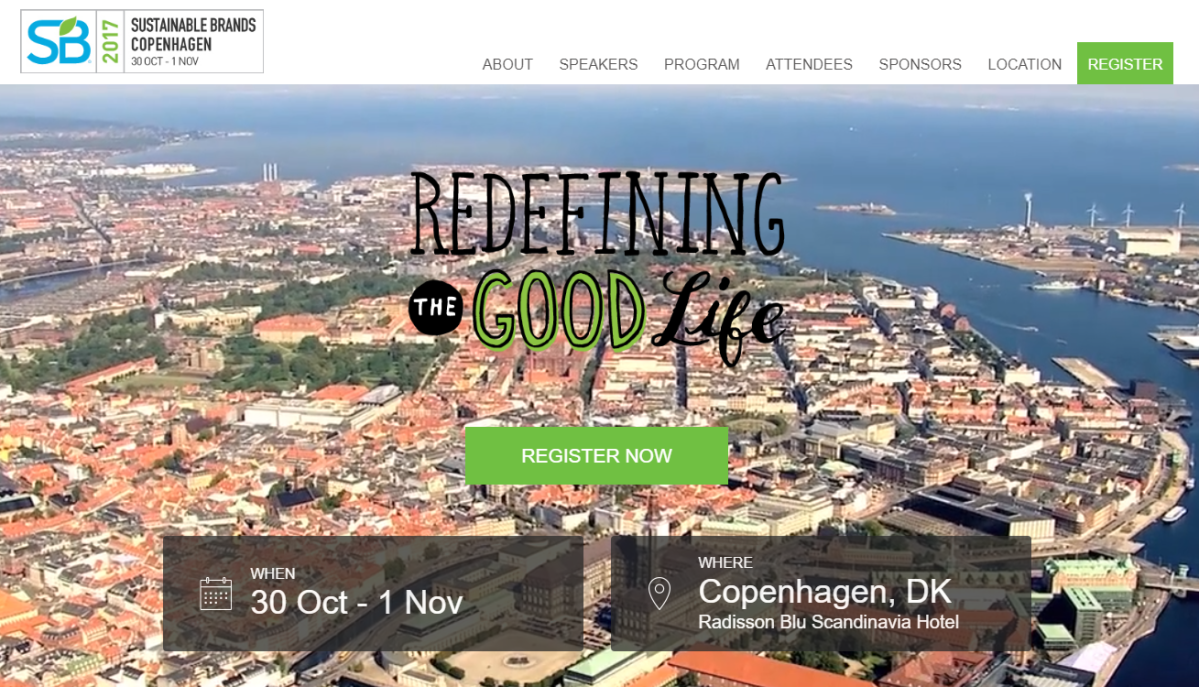Click the SB leaf logo icon
The image size is (1199, 687).
coord(59,41)
